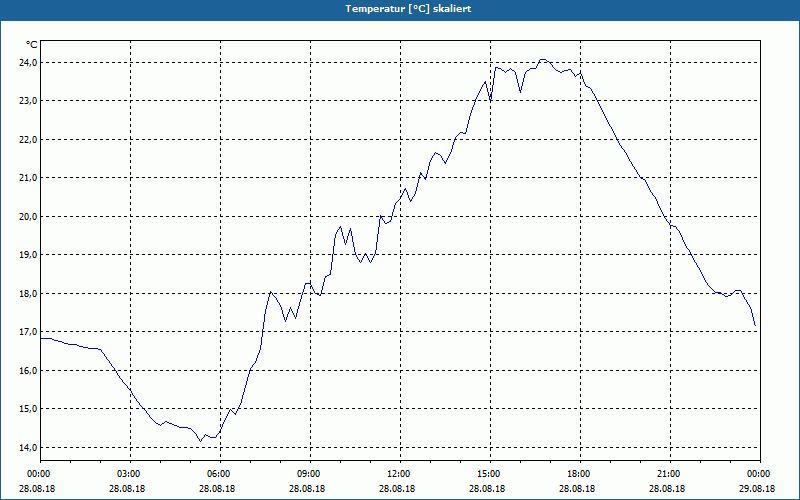This screenshot has height=500, width=800.
Task: Click the 12:00 time label
Action: [398, 474]
